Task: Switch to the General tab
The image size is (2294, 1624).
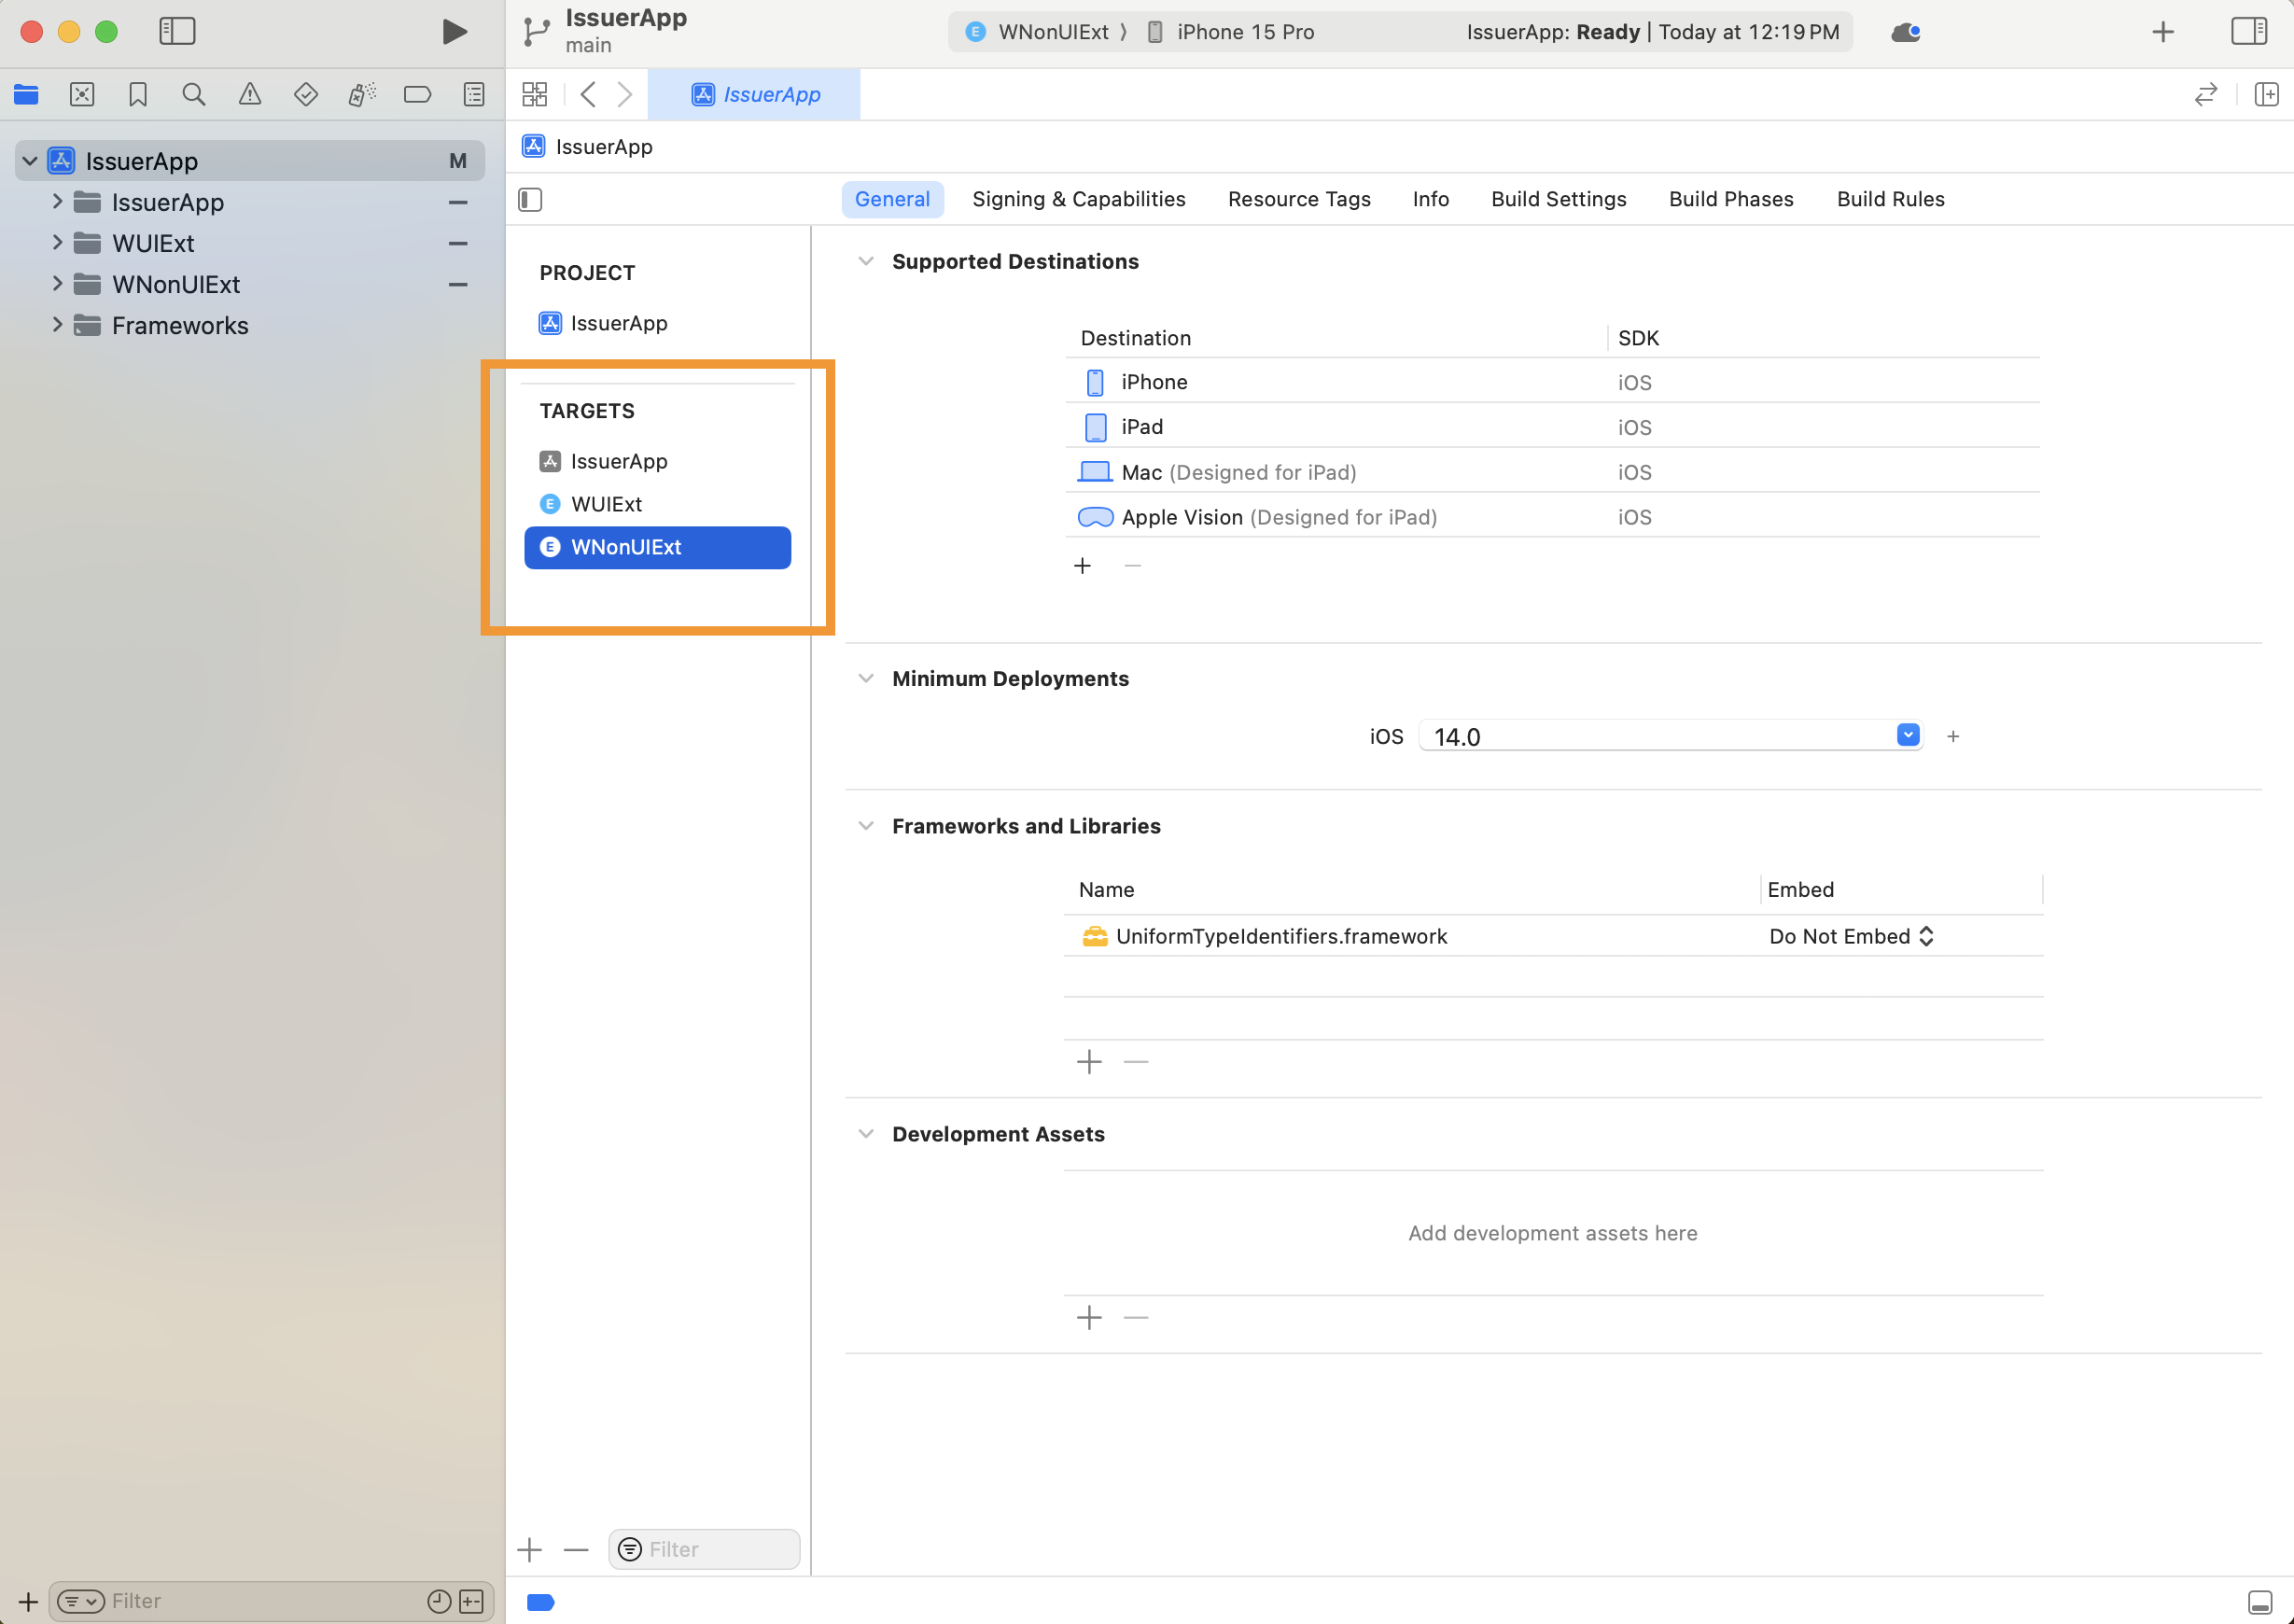Action: click(892, 199)
